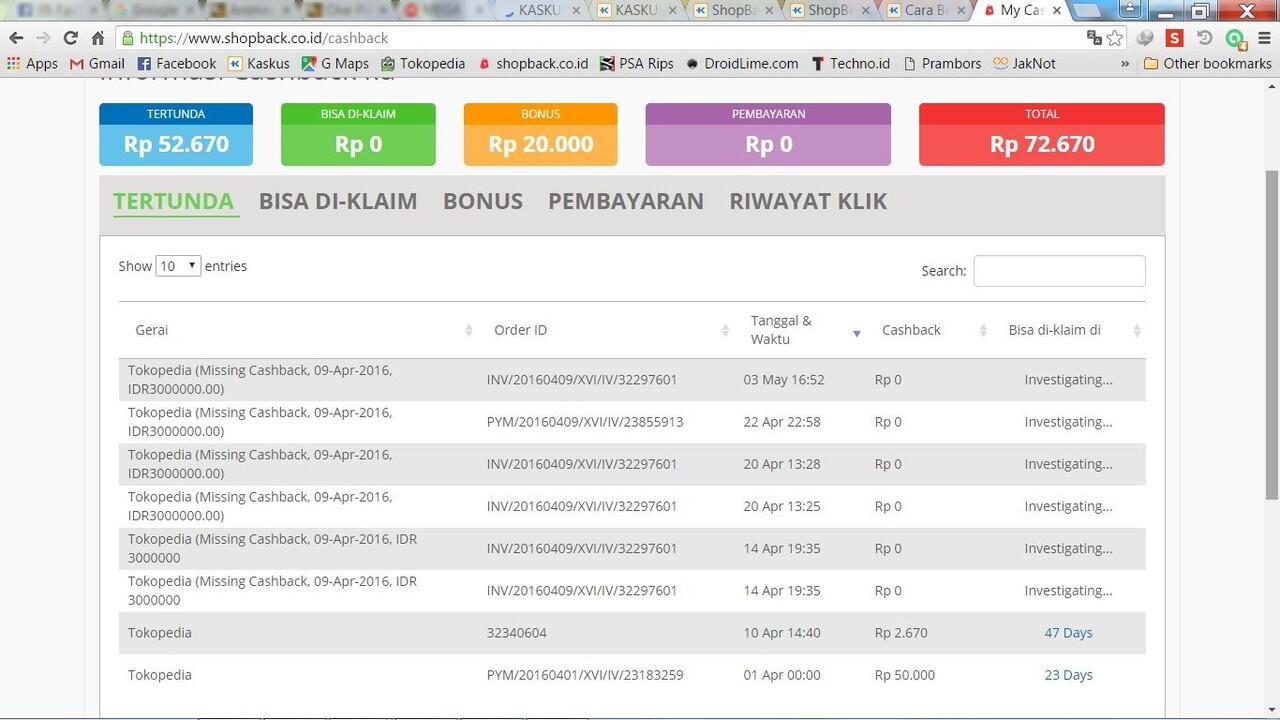
Task: Click the date 20 Apr 13:25
Action: point(782,506)
